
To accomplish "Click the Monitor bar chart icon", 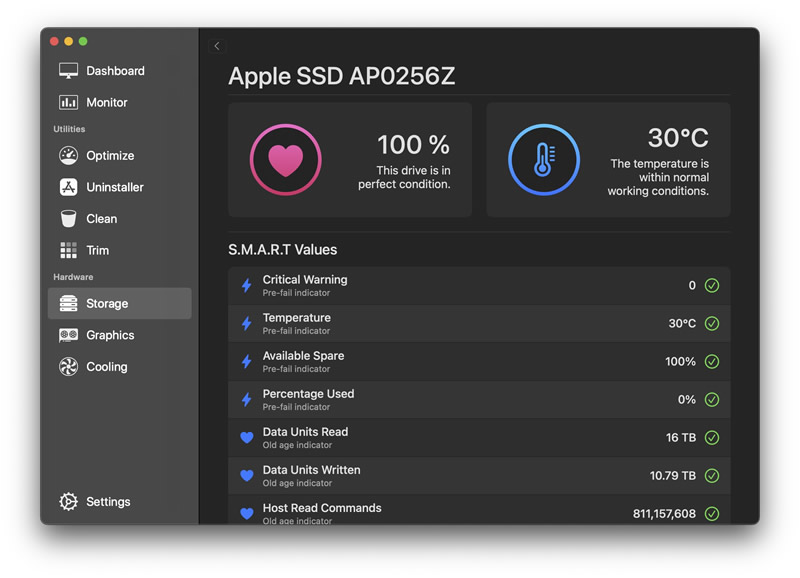I will [x=68, y=103].
